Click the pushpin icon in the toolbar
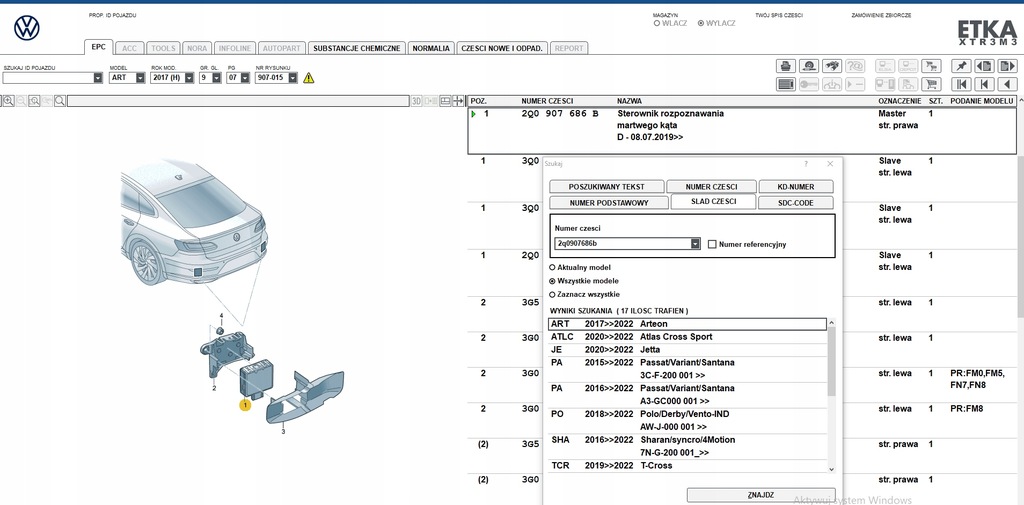 click(x=960, y=66)
